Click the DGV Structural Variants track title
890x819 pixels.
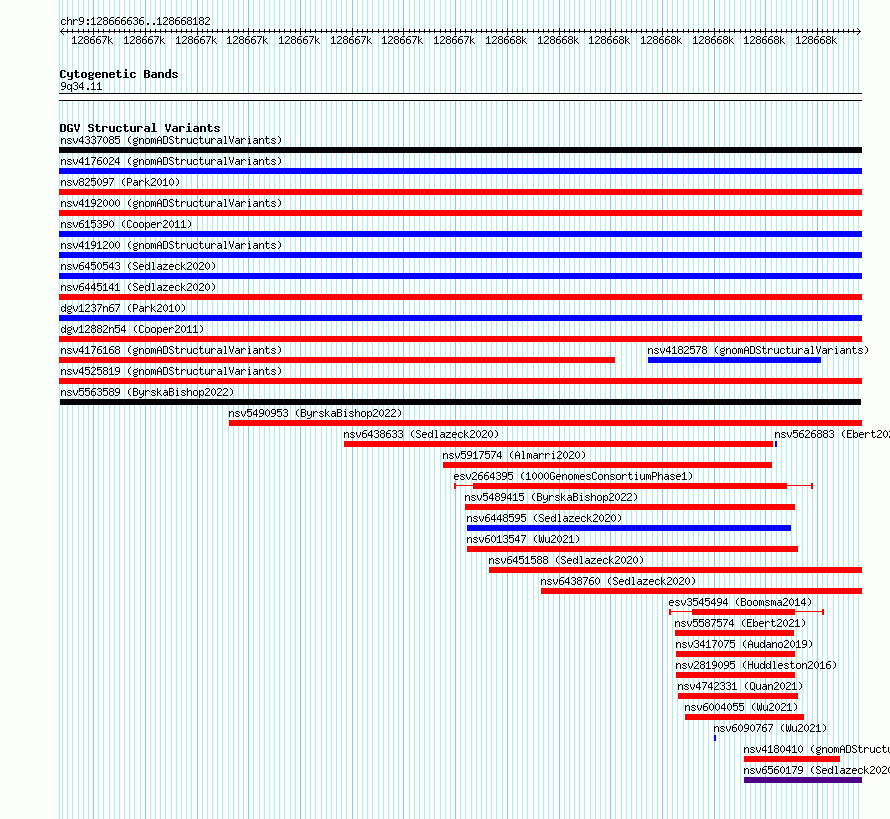(140, 128)
